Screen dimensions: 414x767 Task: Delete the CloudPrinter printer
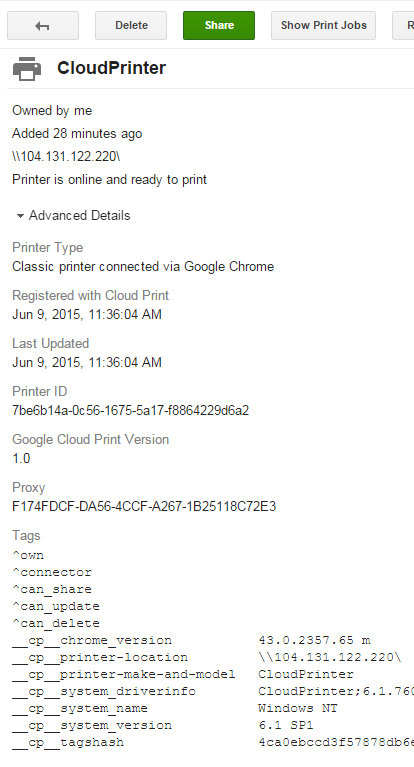131,25
